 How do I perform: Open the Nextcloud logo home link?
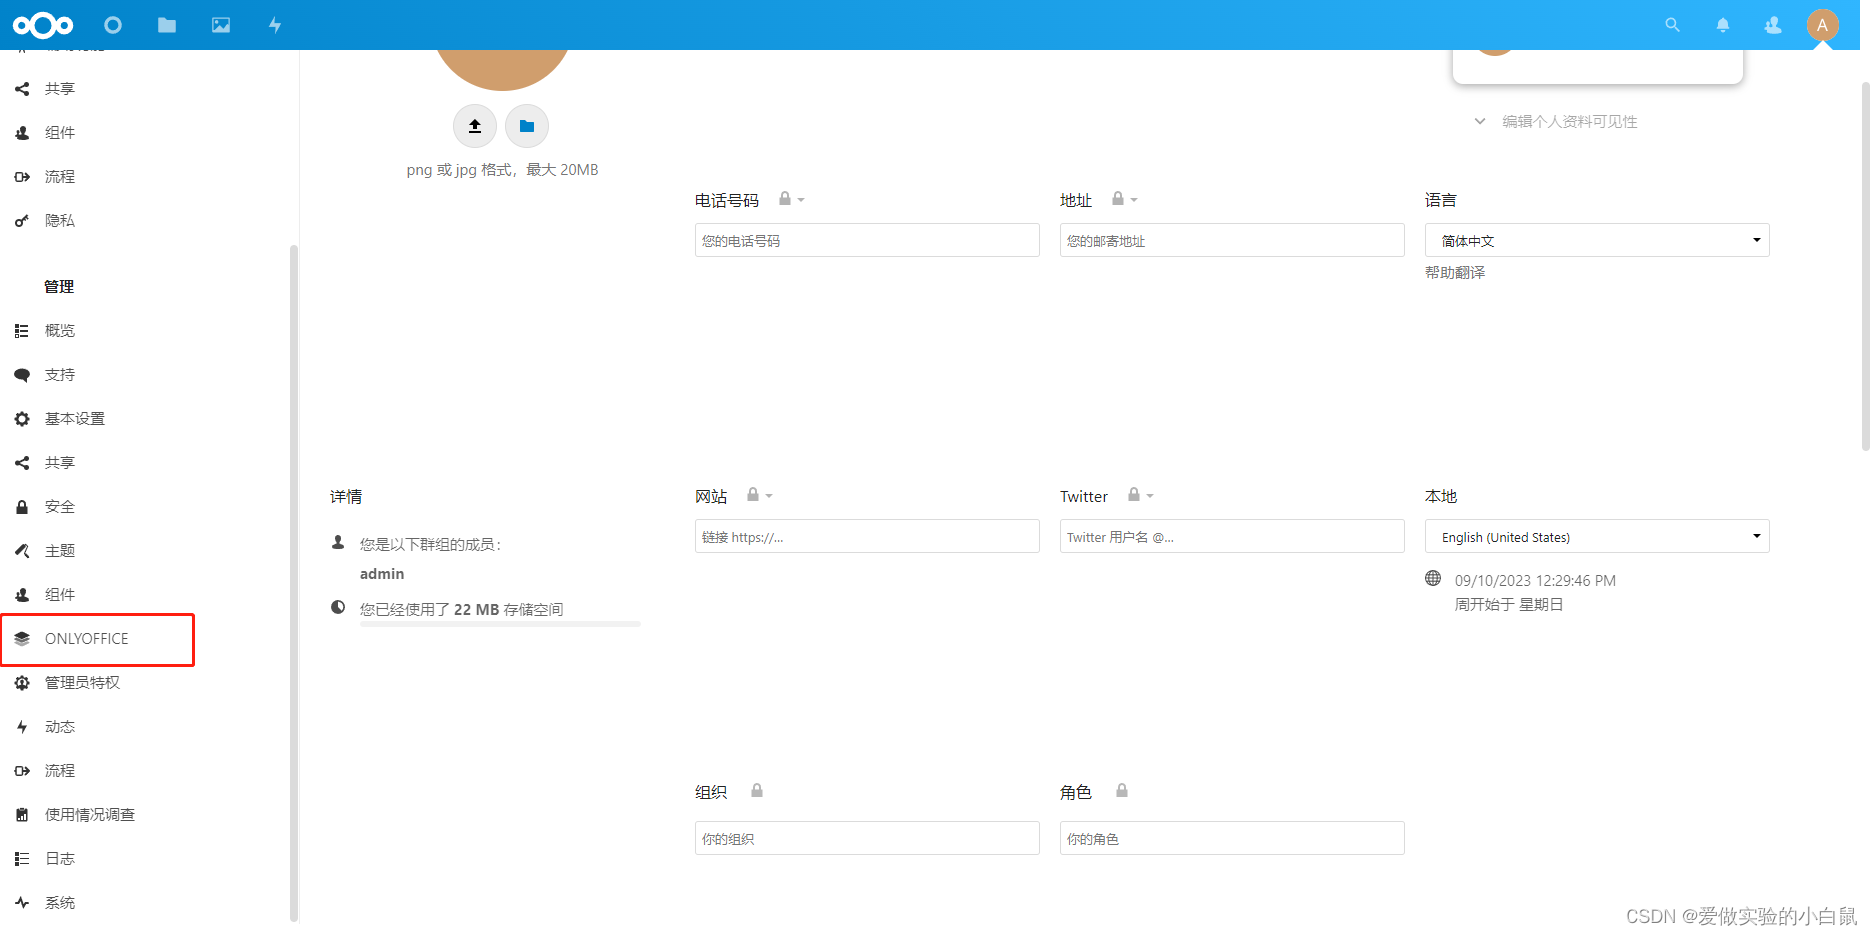[43, 25]
